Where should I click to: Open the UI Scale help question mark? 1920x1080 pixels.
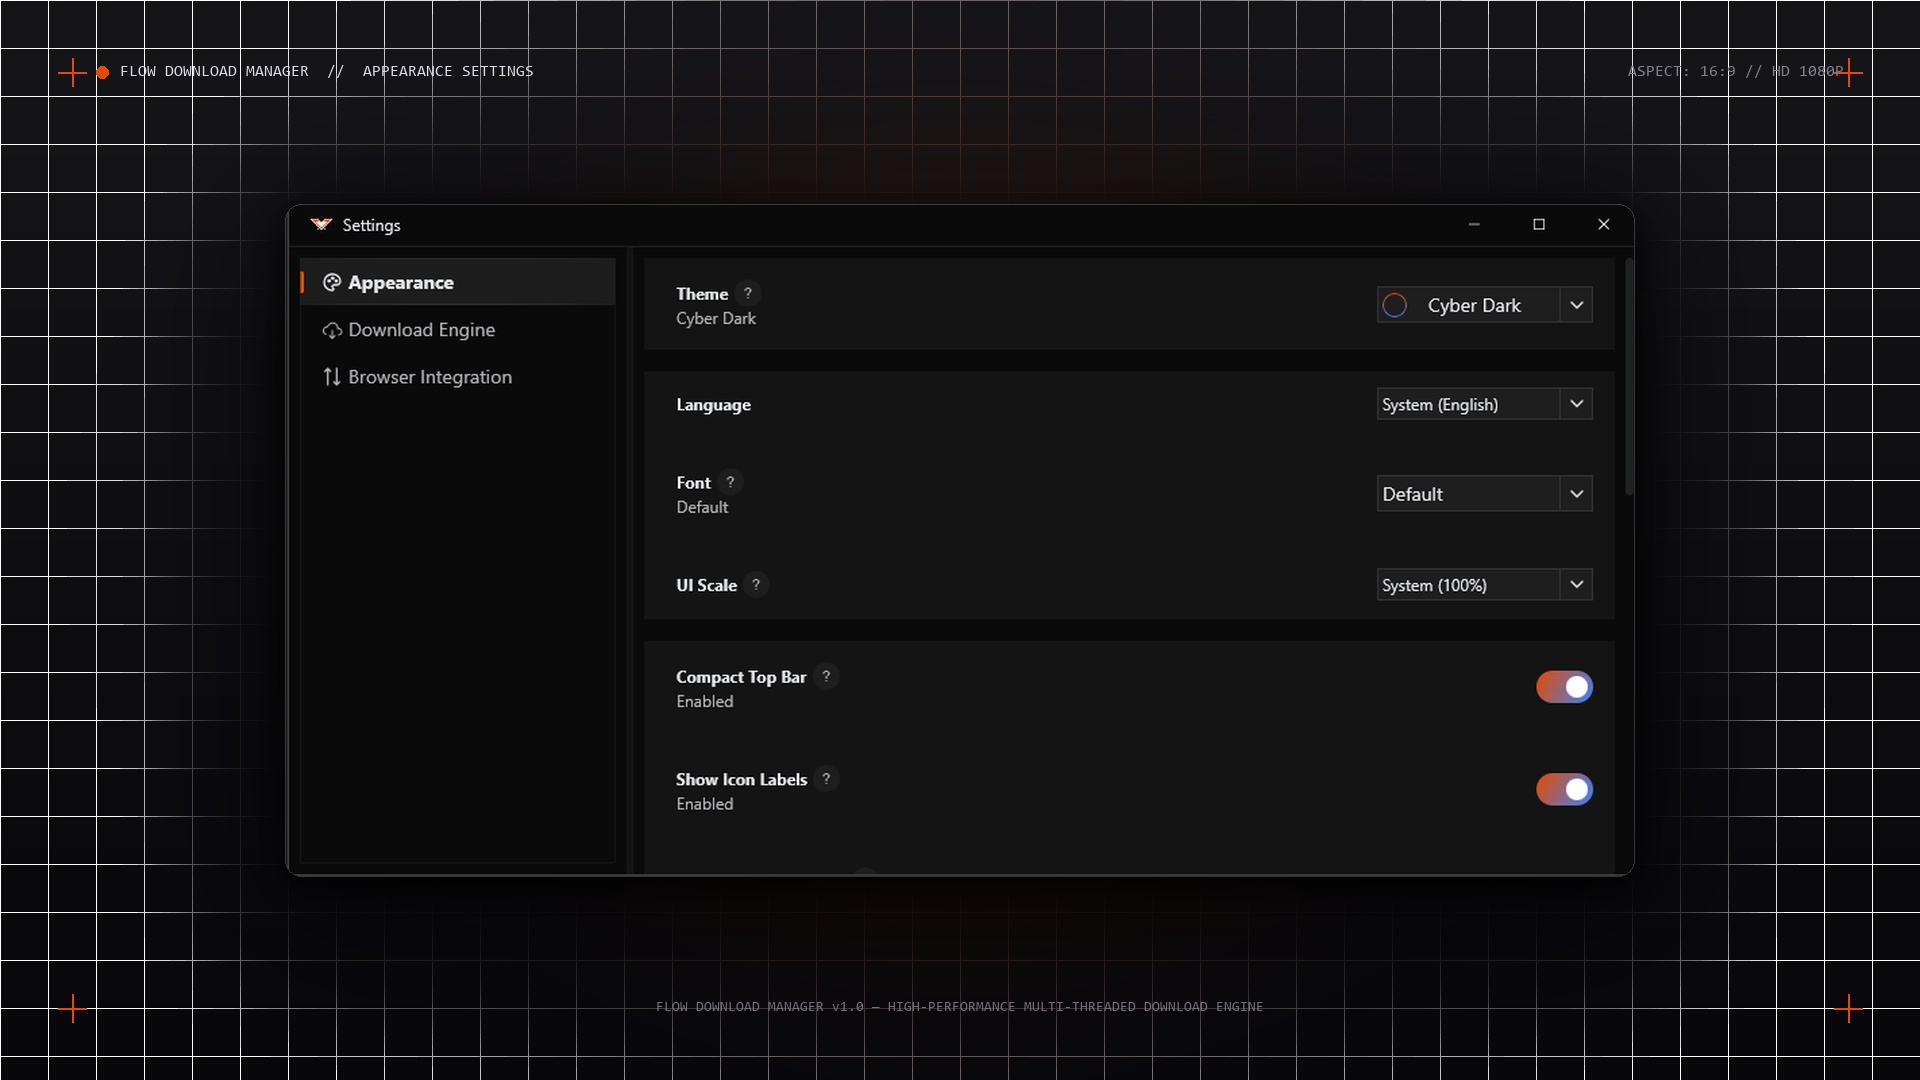[x=756, y=585]
